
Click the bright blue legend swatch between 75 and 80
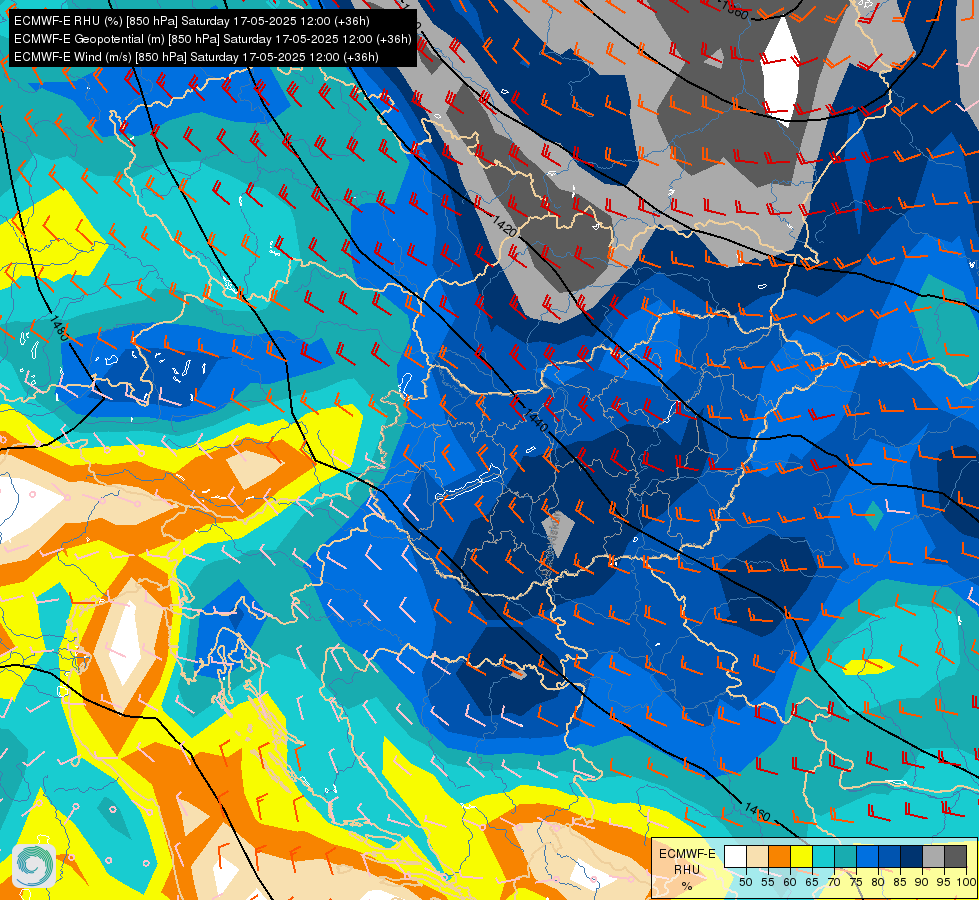tap(867, 856)
